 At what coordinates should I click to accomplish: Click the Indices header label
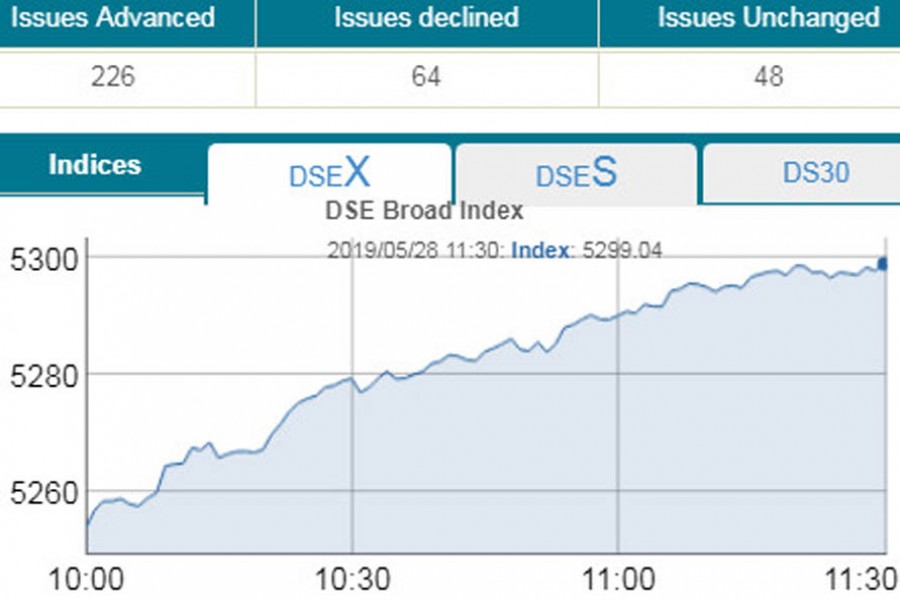[x=95, y=165]
